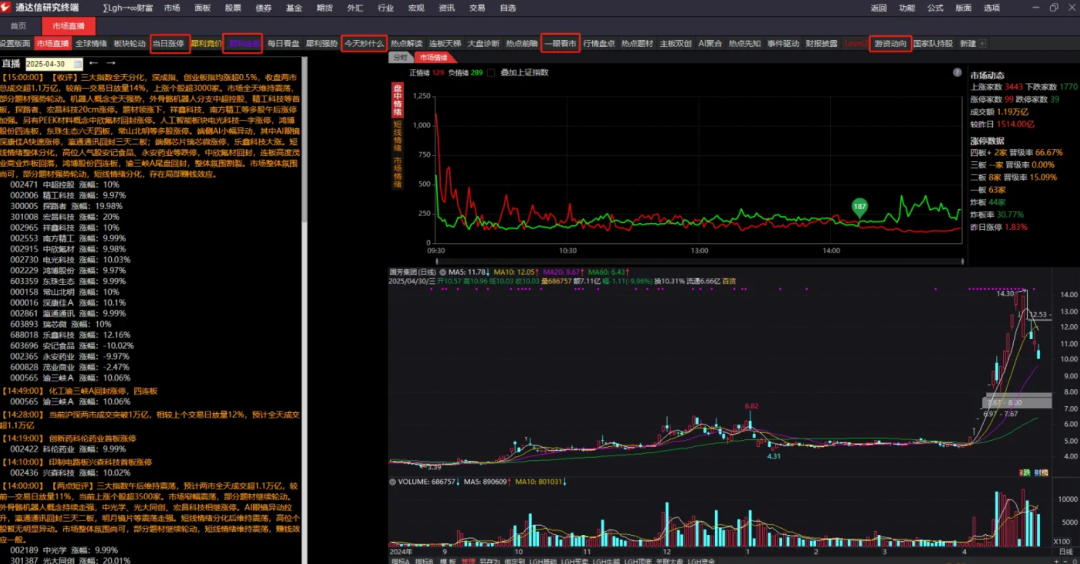Open the 犀利竞价 view

click(x=206, y=43)
